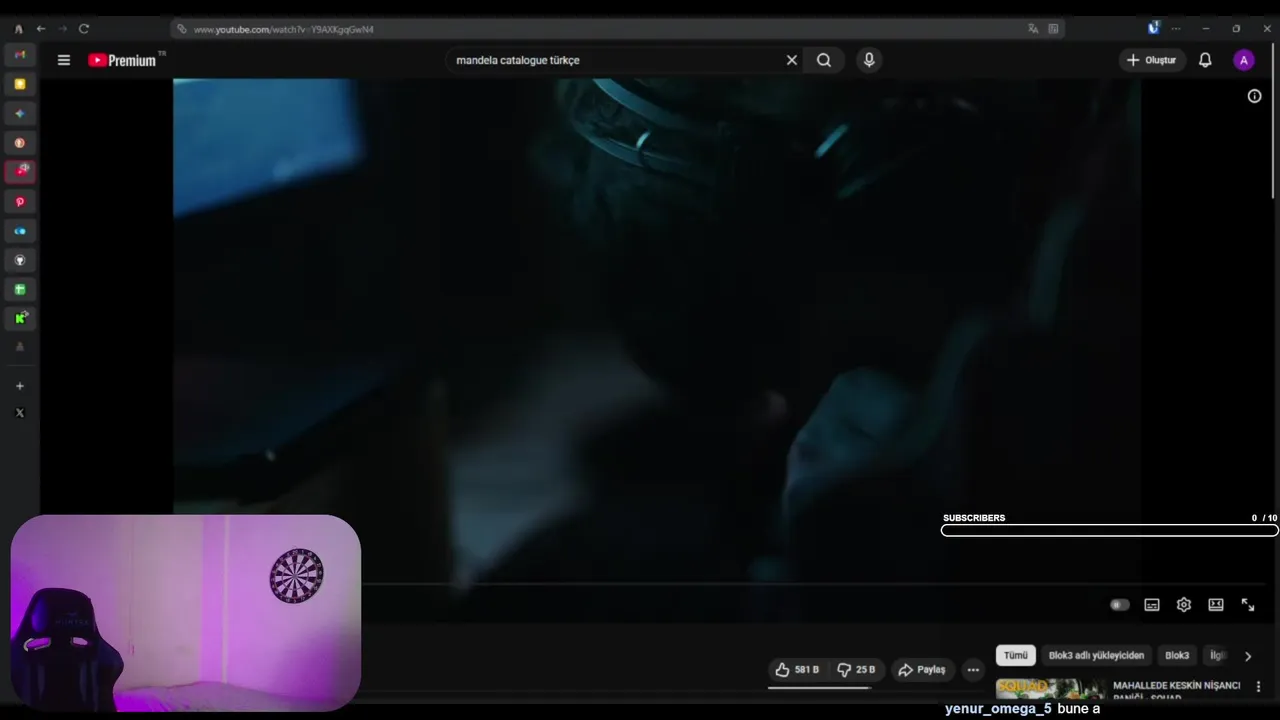Like the video (581 B)
Viewport: 1280px width, 720px height.
[797, 670]
